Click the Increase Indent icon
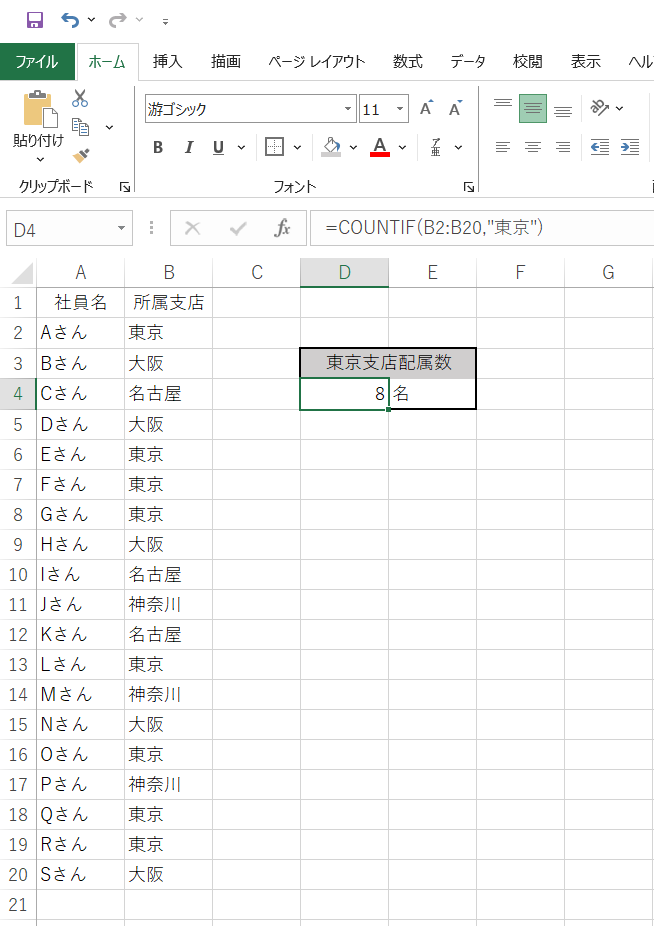The height and width of the screenshot is (926, 654). coord(629,147)
